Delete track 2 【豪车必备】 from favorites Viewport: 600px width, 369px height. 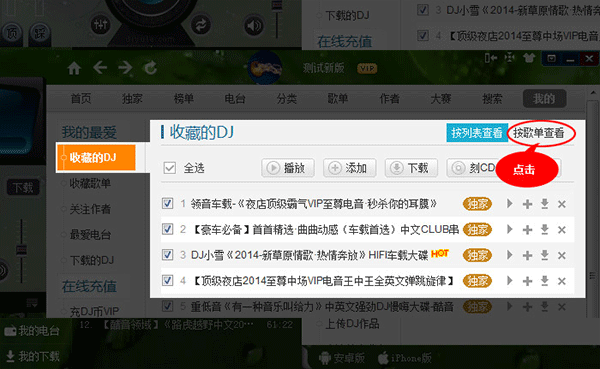562,230
